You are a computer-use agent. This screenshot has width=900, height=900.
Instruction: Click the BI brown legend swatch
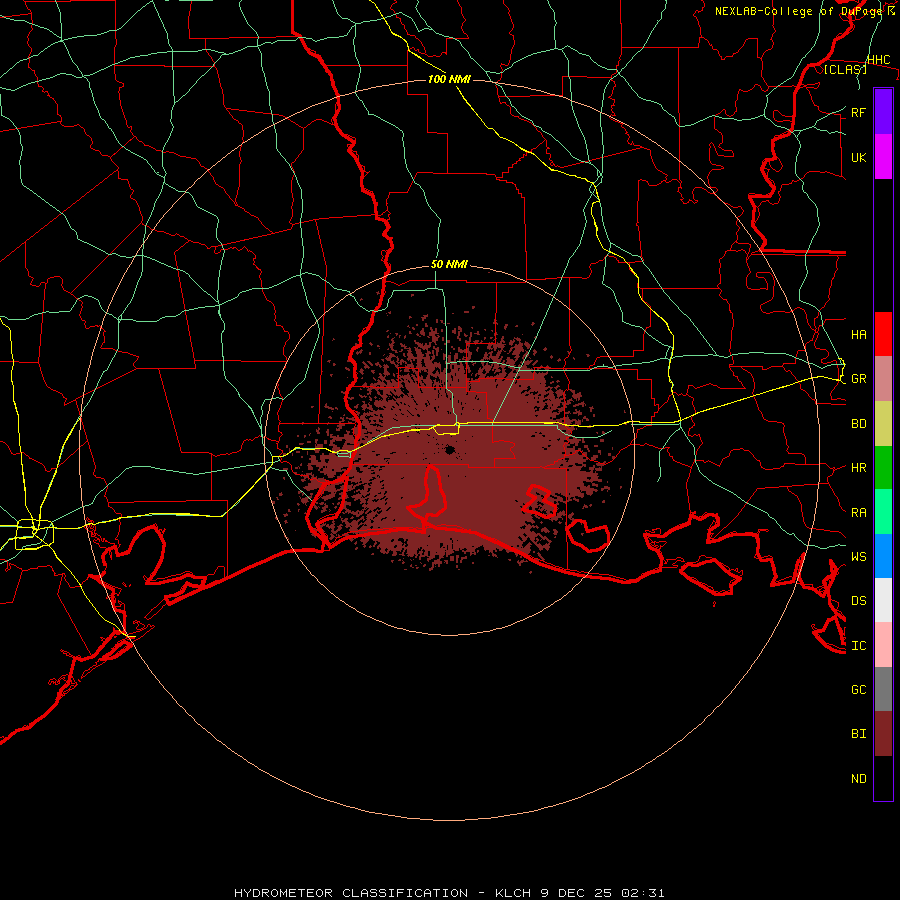pos(883,734)
